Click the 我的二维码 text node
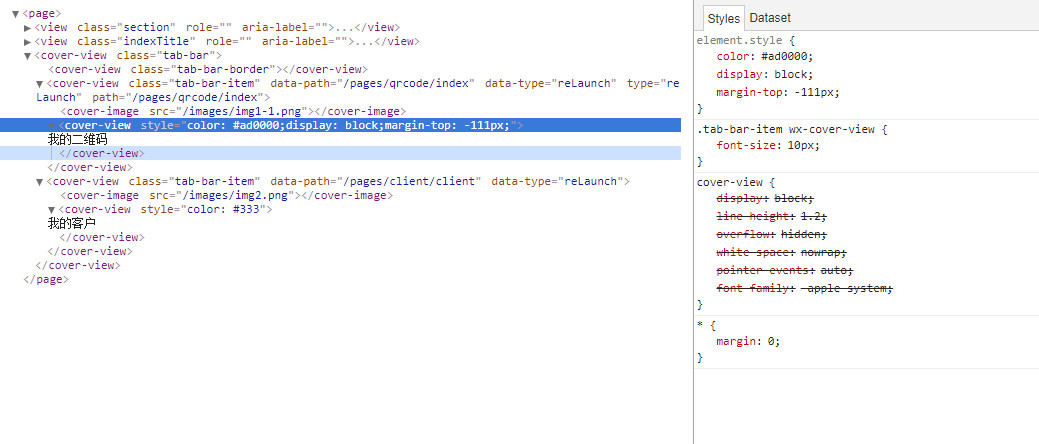This screenshot has width=1039, height=444. [x=78, y=139]
